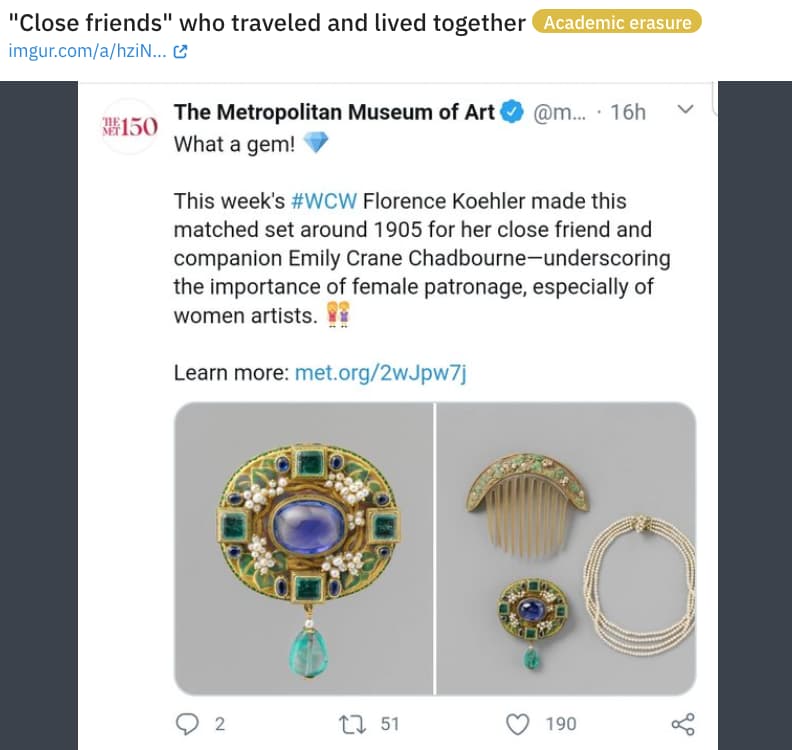792x750 pixels.
Task: Open the share icon on the tweet
Action: pos(683,724)
